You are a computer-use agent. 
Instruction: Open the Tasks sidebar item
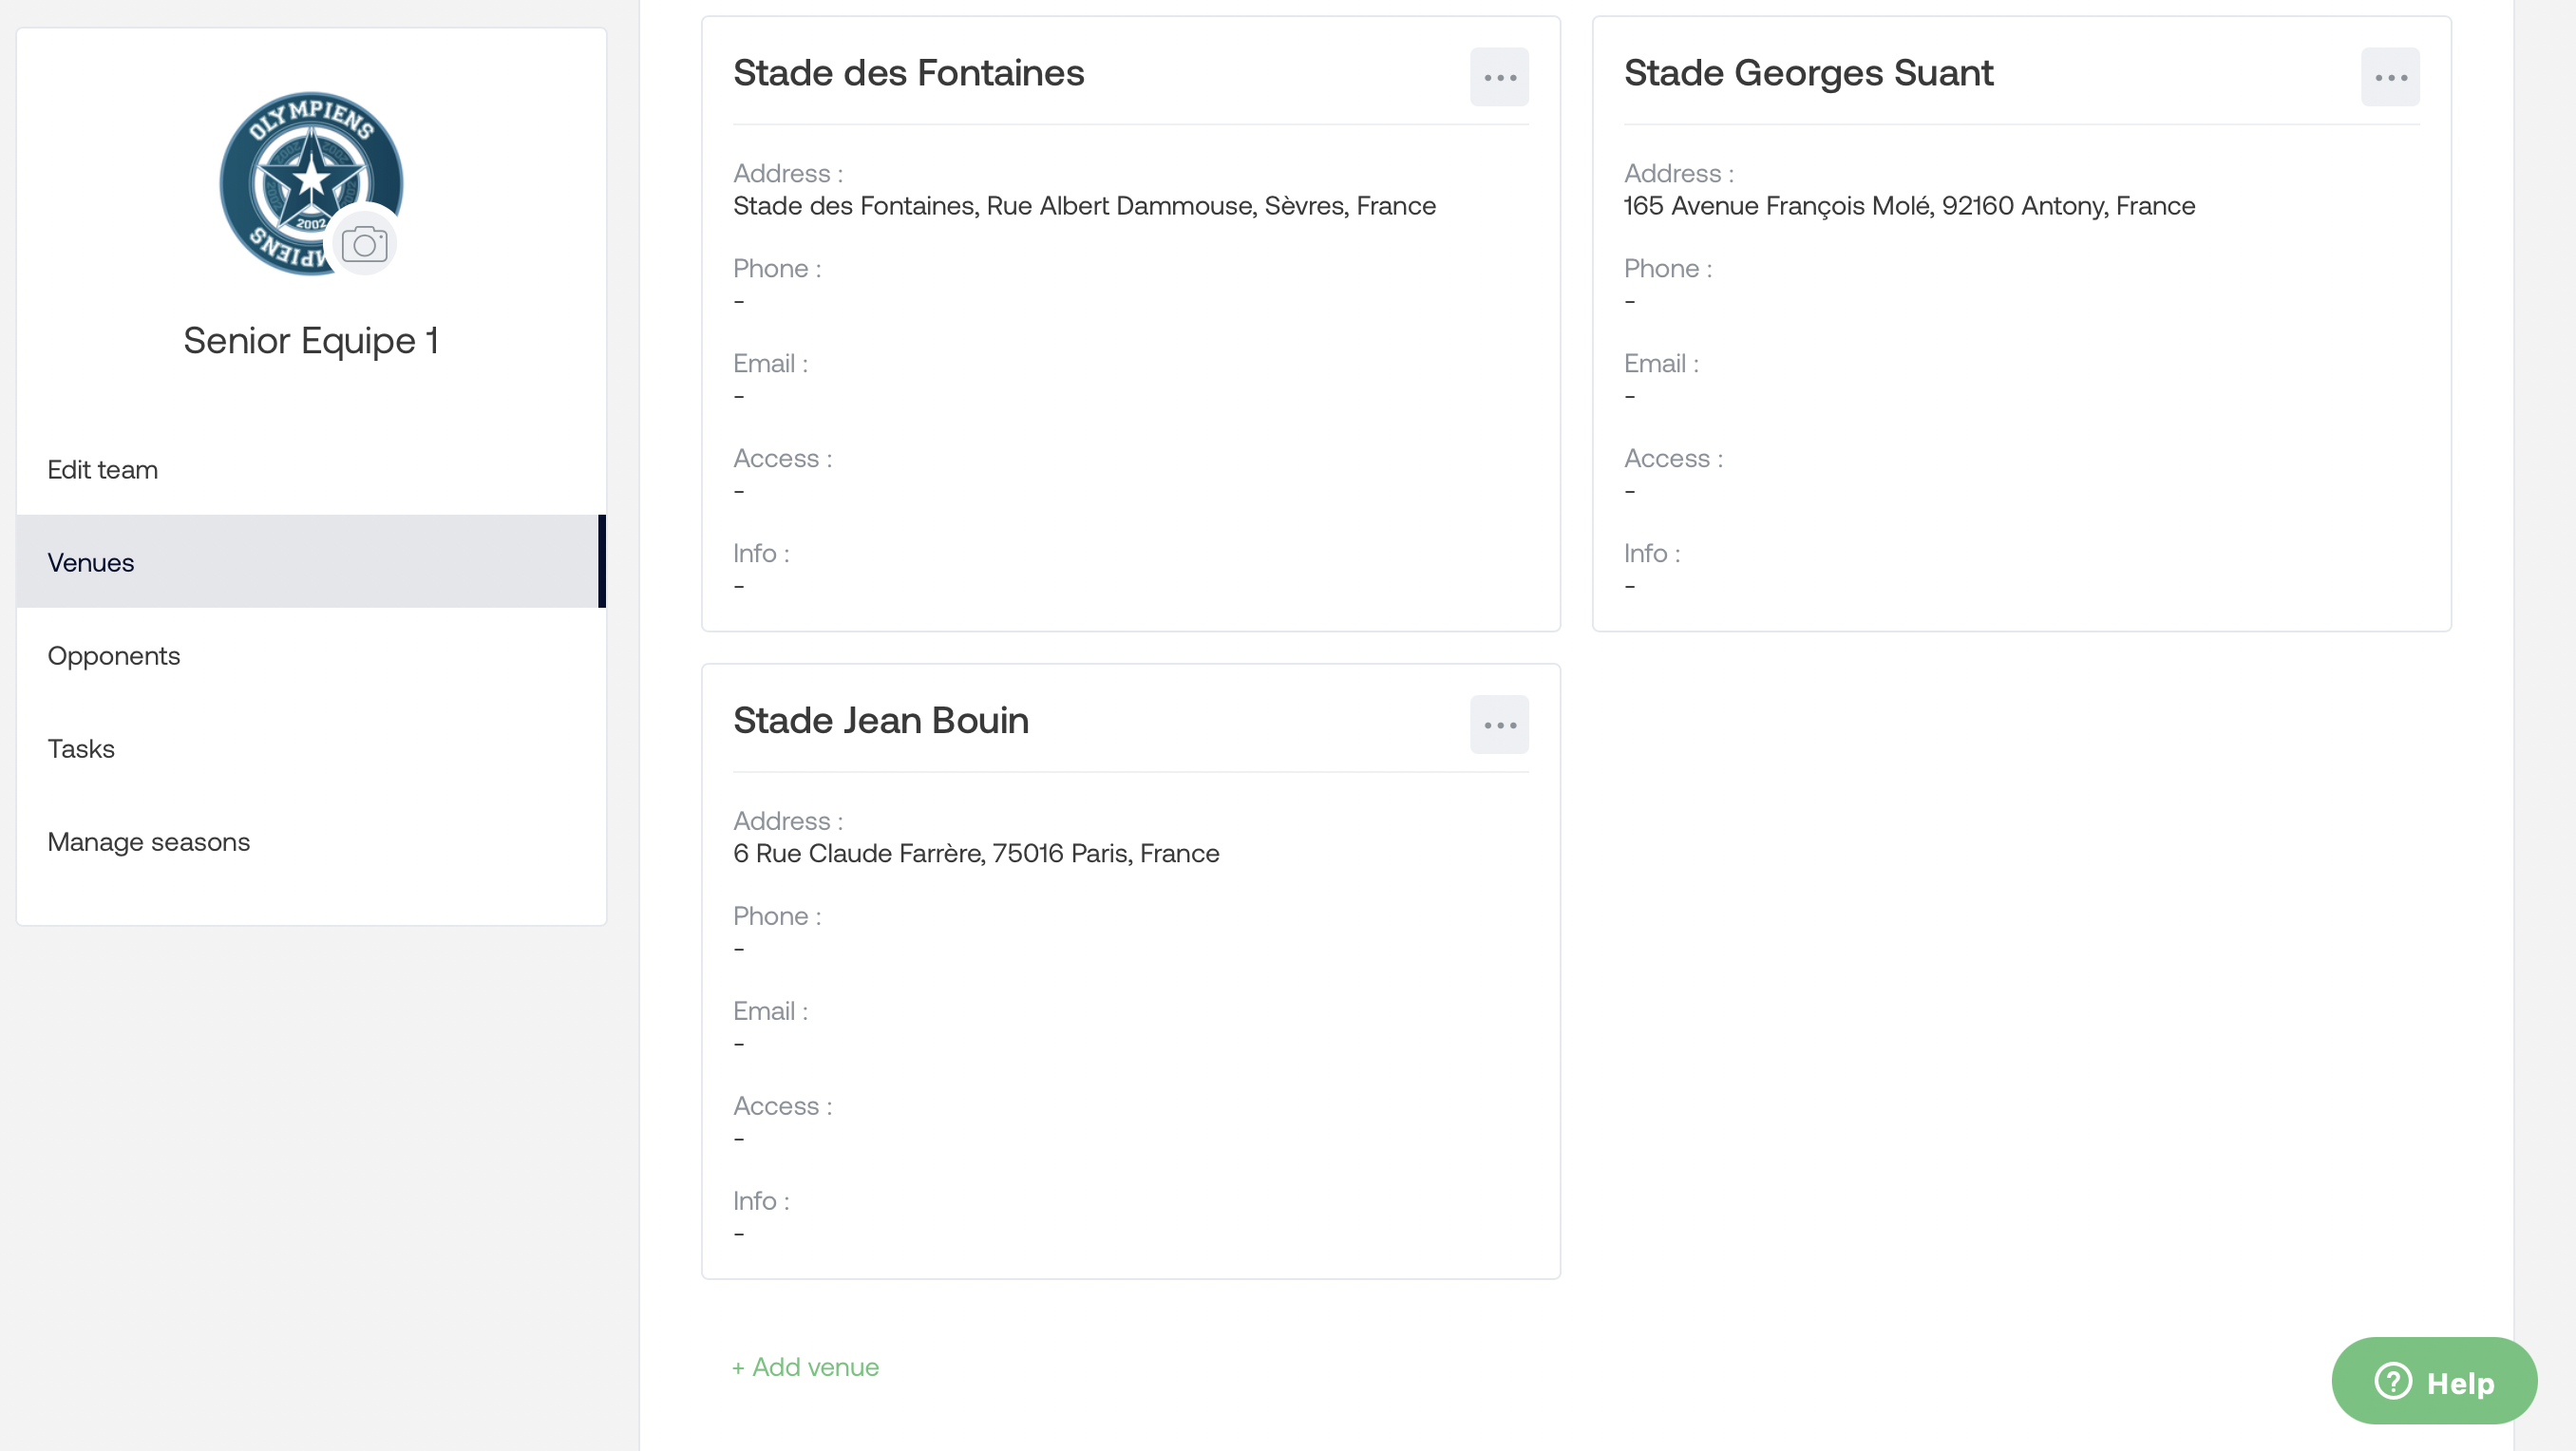(81, 749)
